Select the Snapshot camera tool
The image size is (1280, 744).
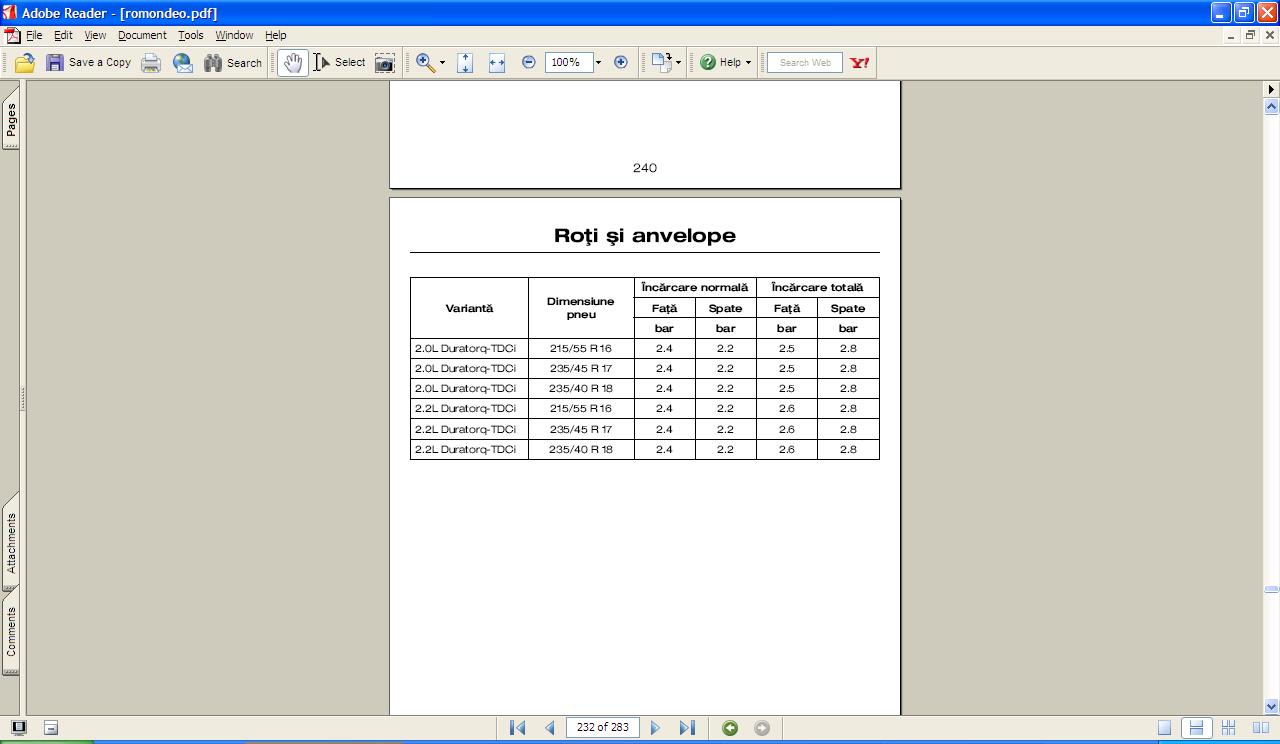pyautogui.click(x=384, y=63)
